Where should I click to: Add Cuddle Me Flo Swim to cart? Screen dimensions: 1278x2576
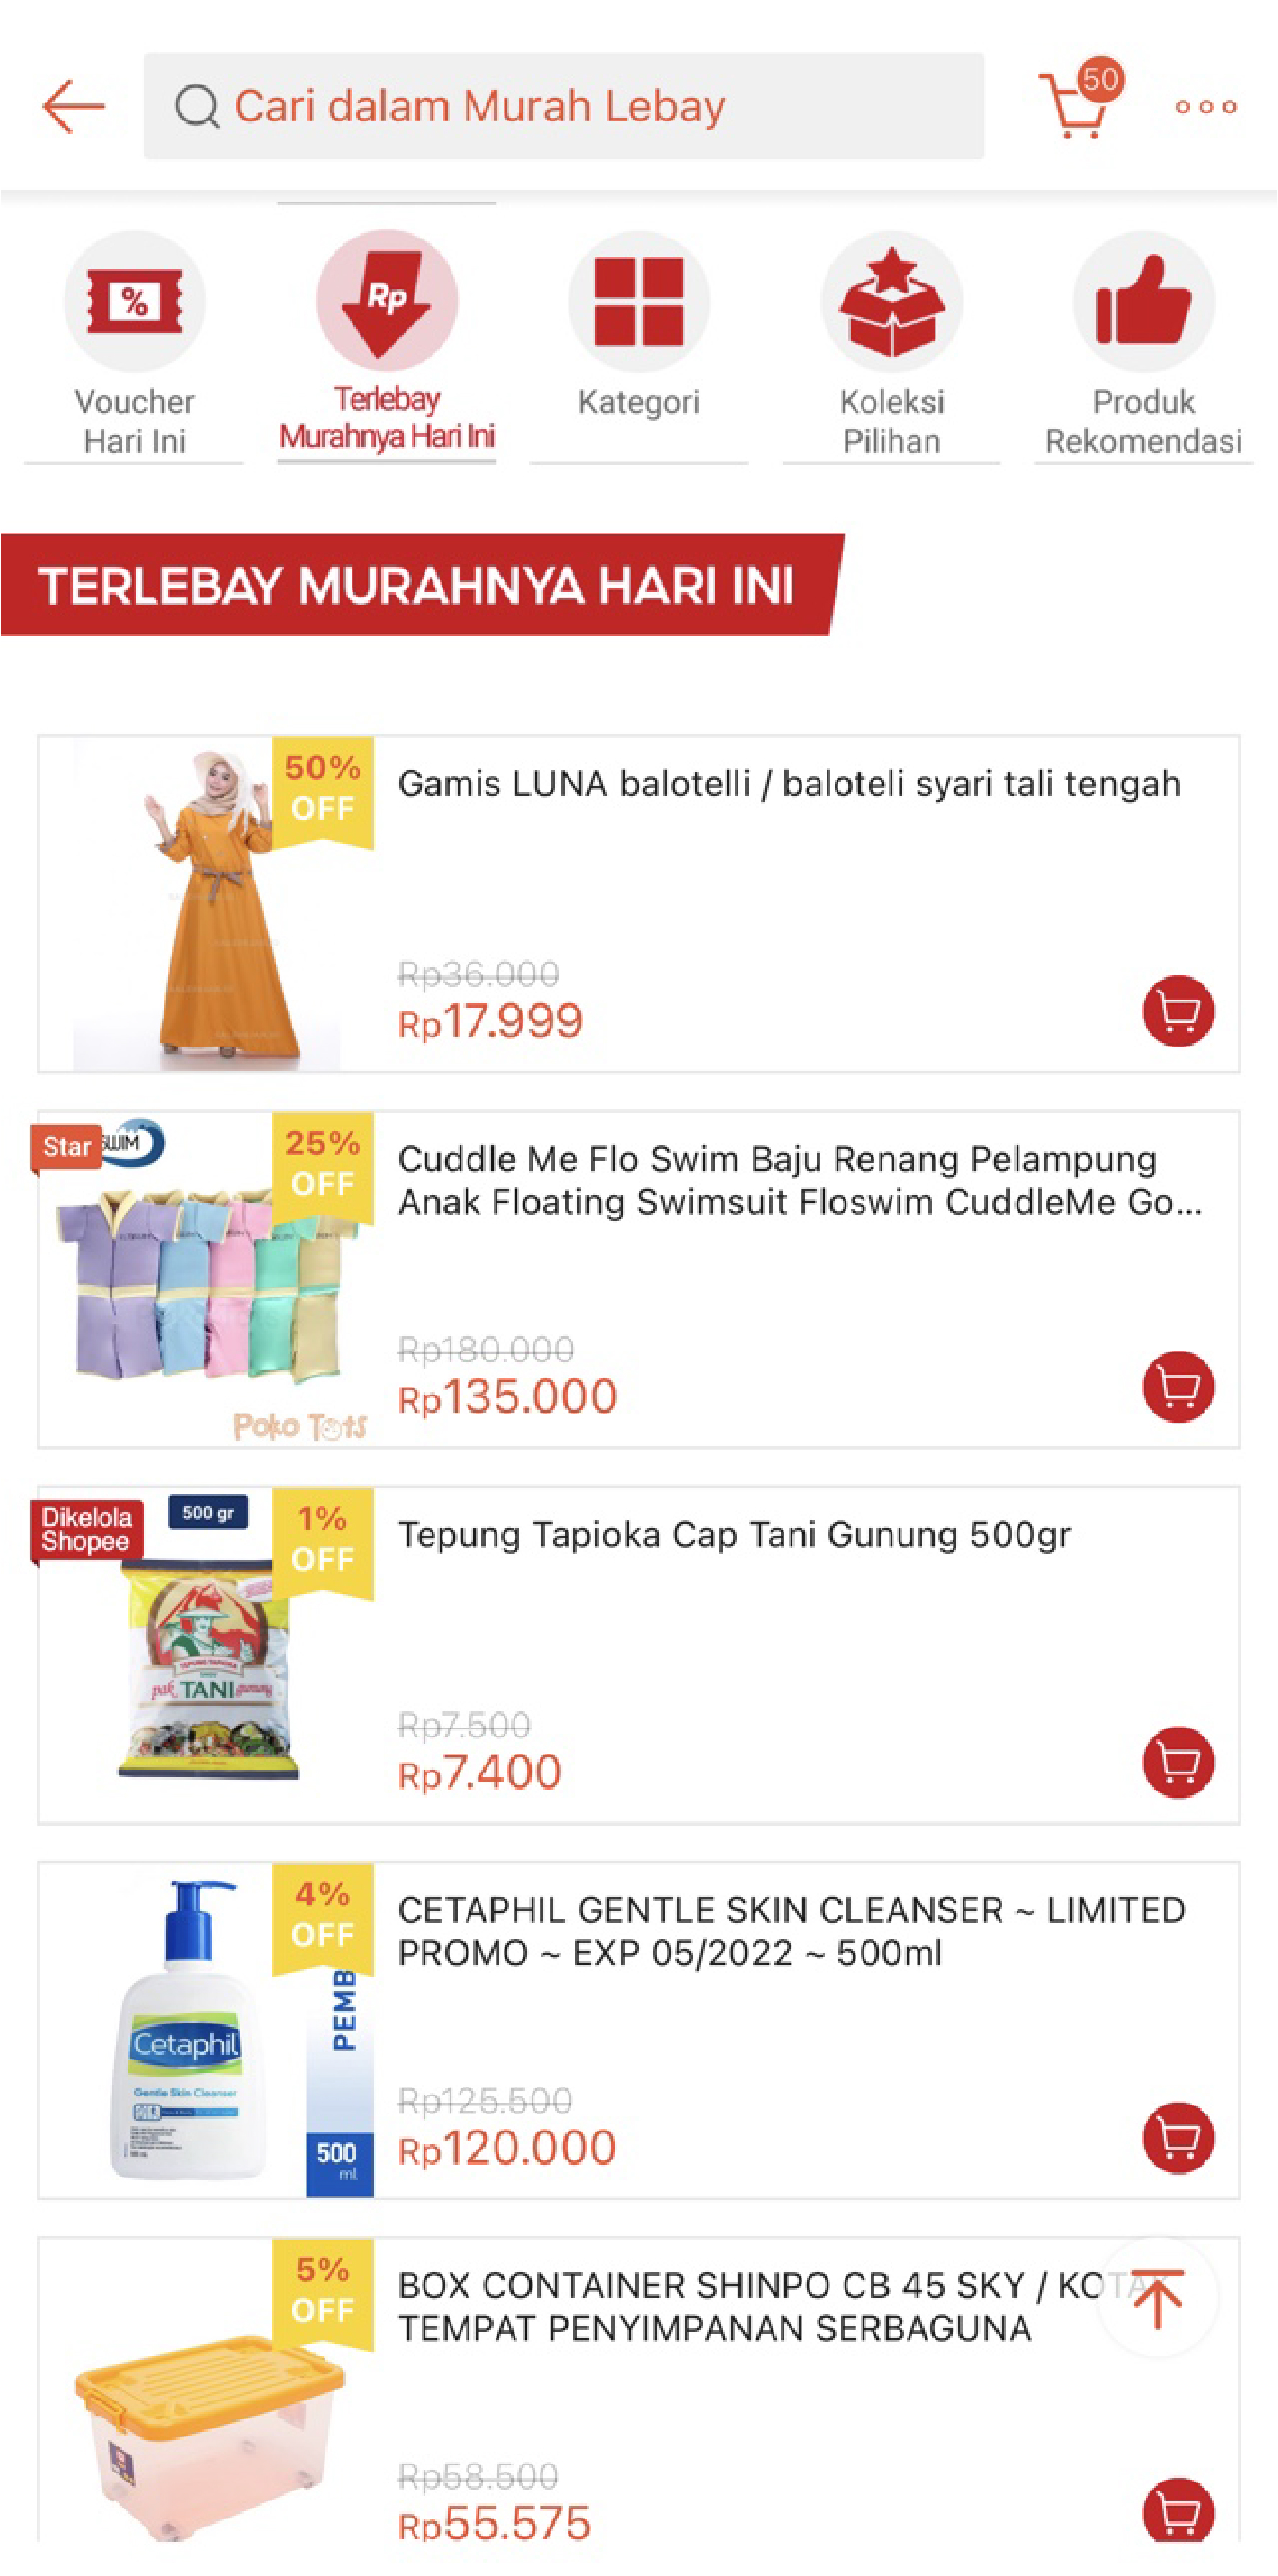(x=1178, y=1386)
